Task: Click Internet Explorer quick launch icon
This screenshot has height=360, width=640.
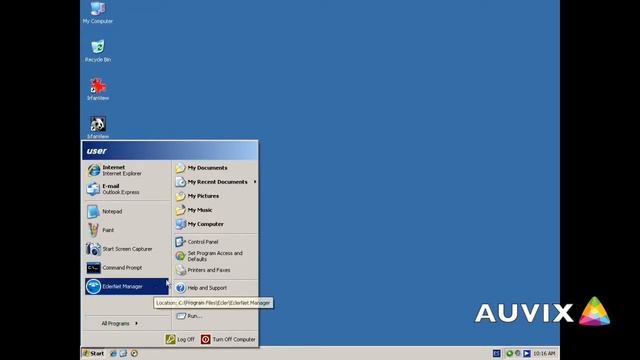Action: (113, 353)
